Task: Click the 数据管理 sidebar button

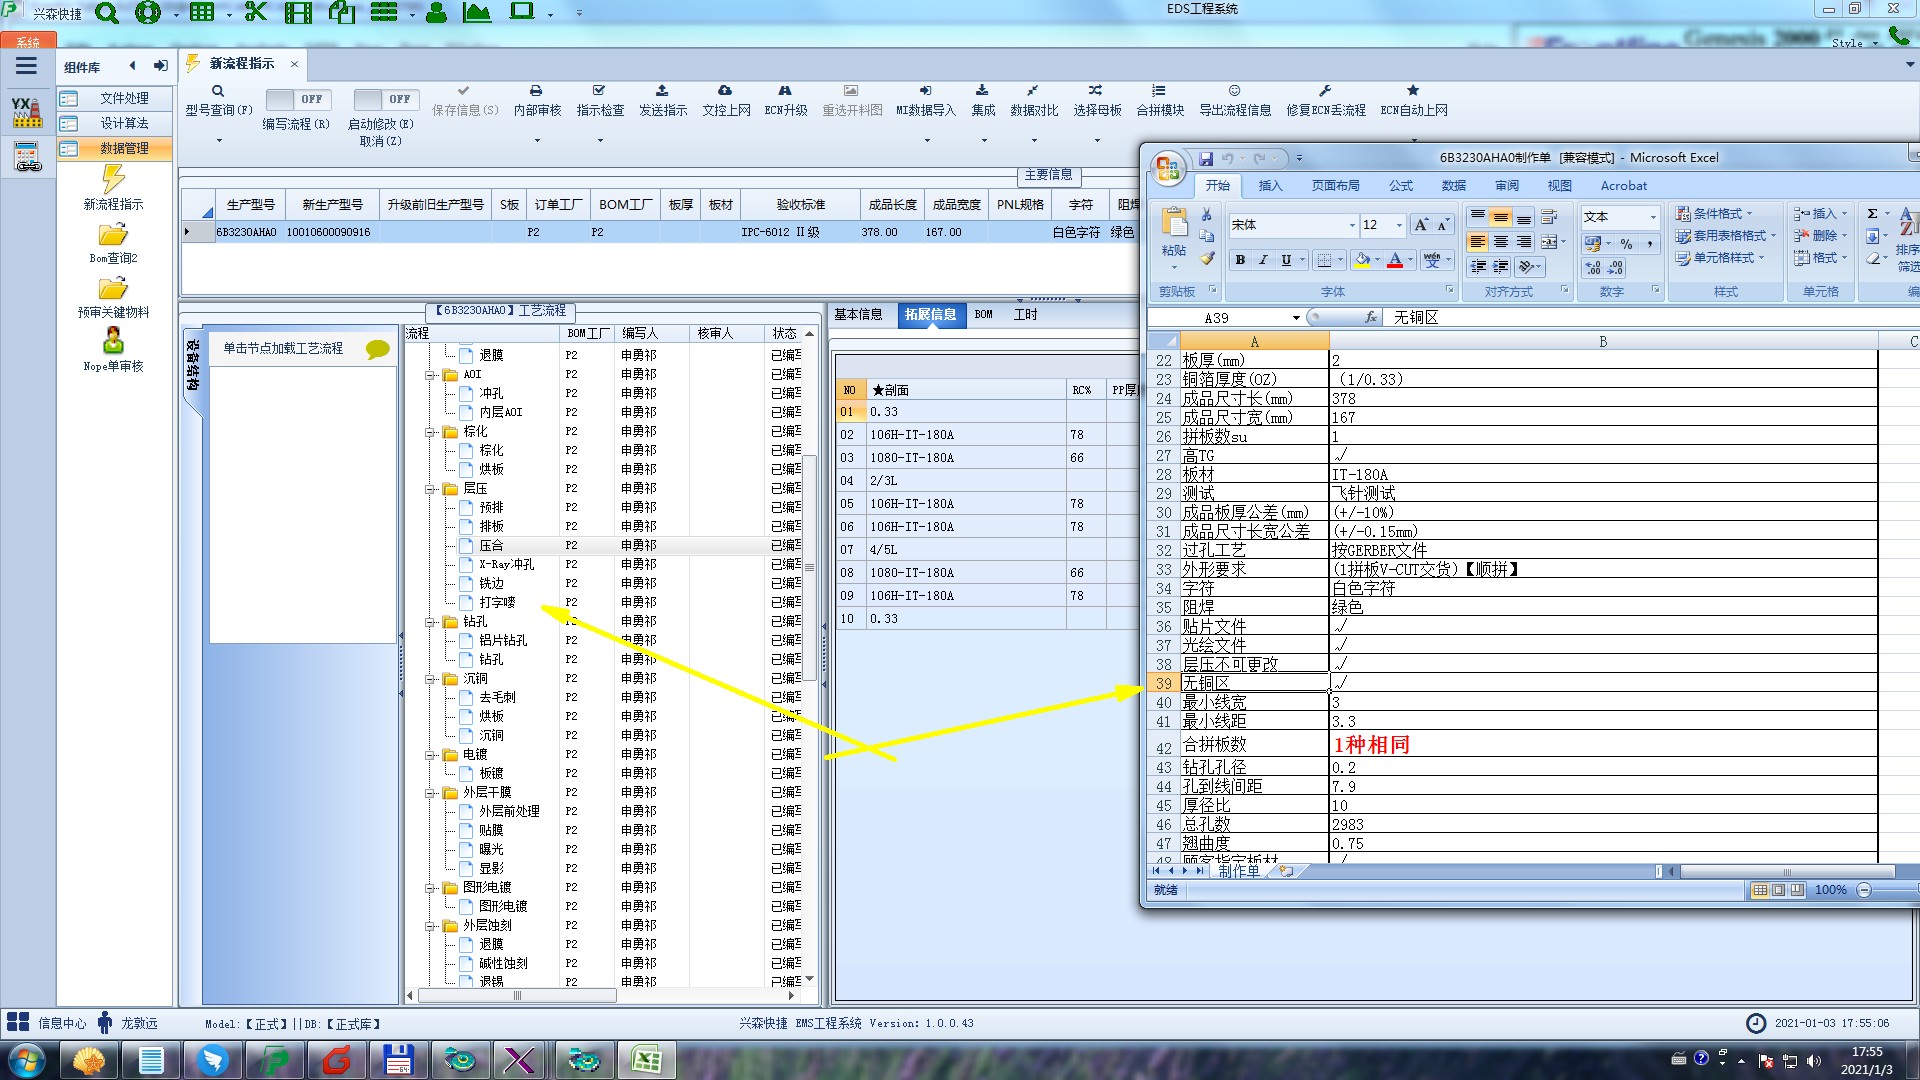Action: pos(113,148)
